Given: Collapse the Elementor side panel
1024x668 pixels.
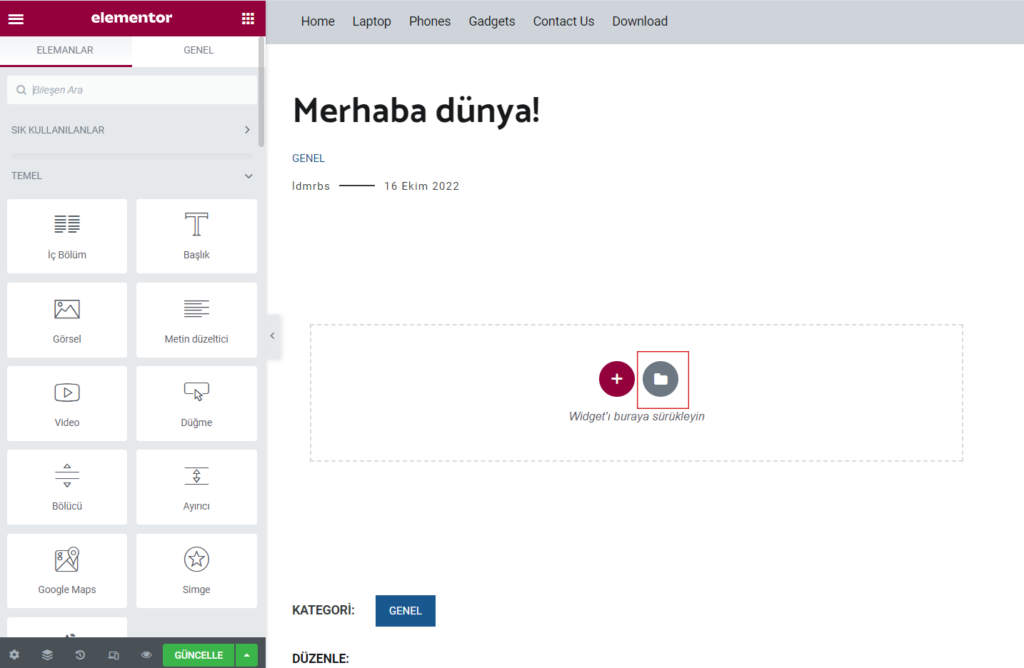Looking at the screenshot, I should (x=272, y=337).
